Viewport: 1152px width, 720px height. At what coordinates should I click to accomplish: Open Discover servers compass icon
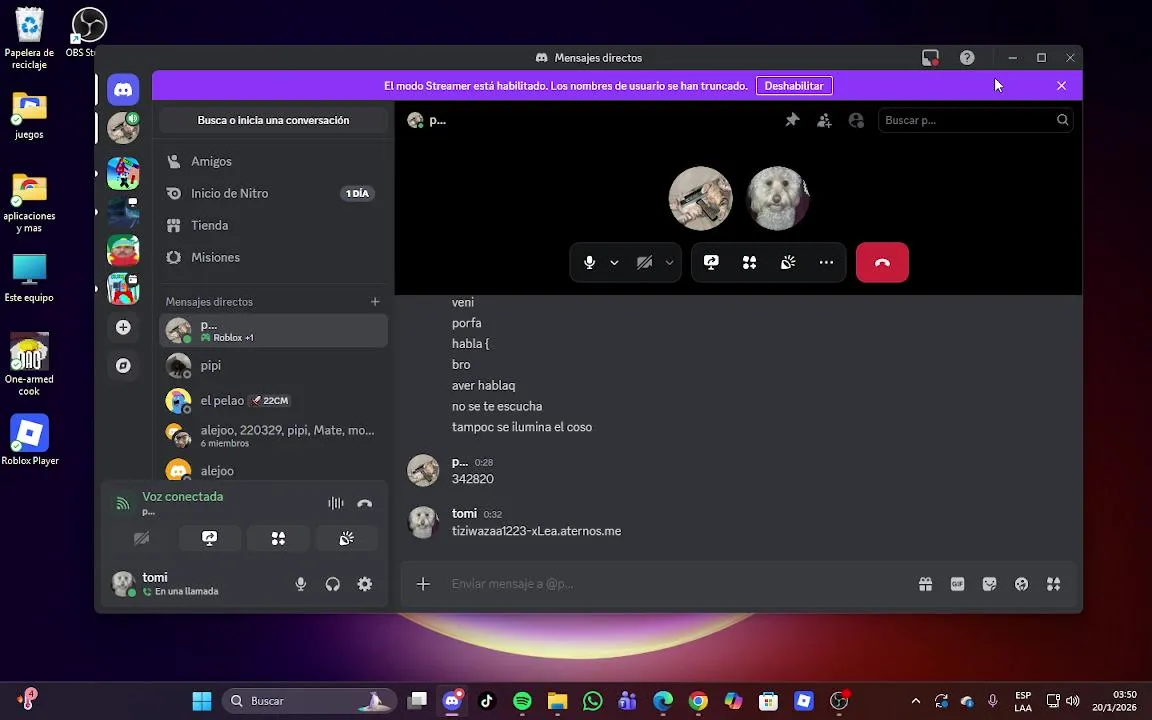123,366
